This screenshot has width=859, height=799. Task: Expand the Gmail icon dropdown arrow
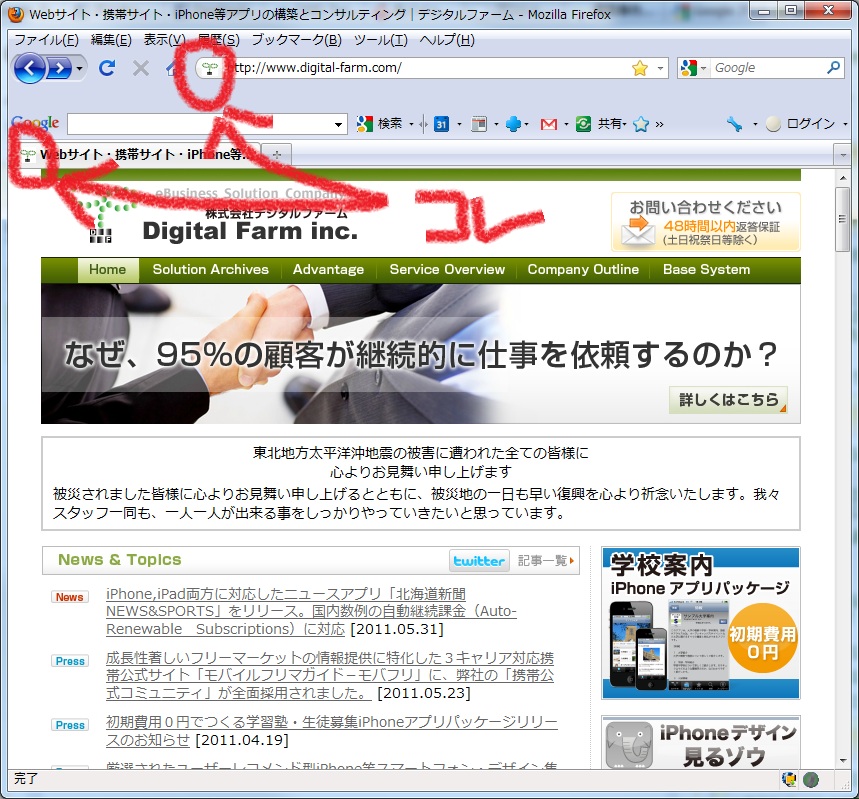tap(566, 124)
